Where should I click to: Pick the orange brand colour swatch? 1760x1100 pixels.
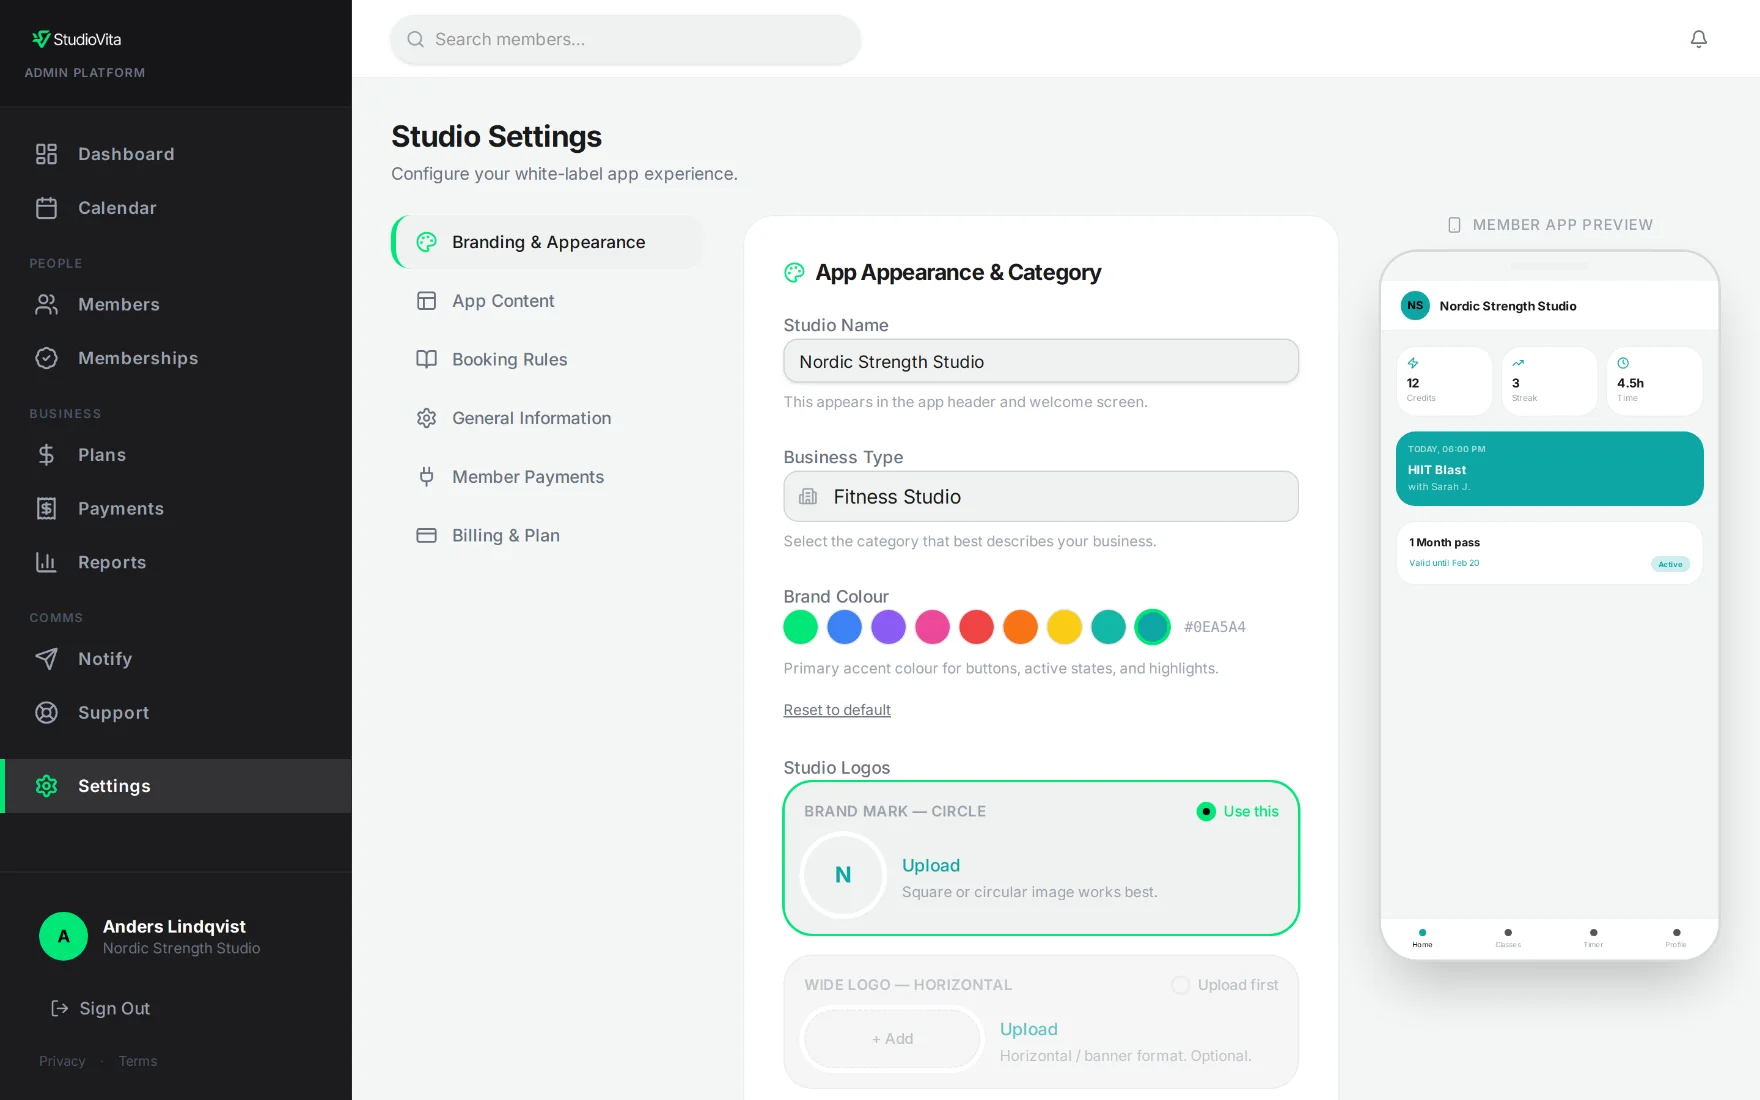(x=1020, y=627)
